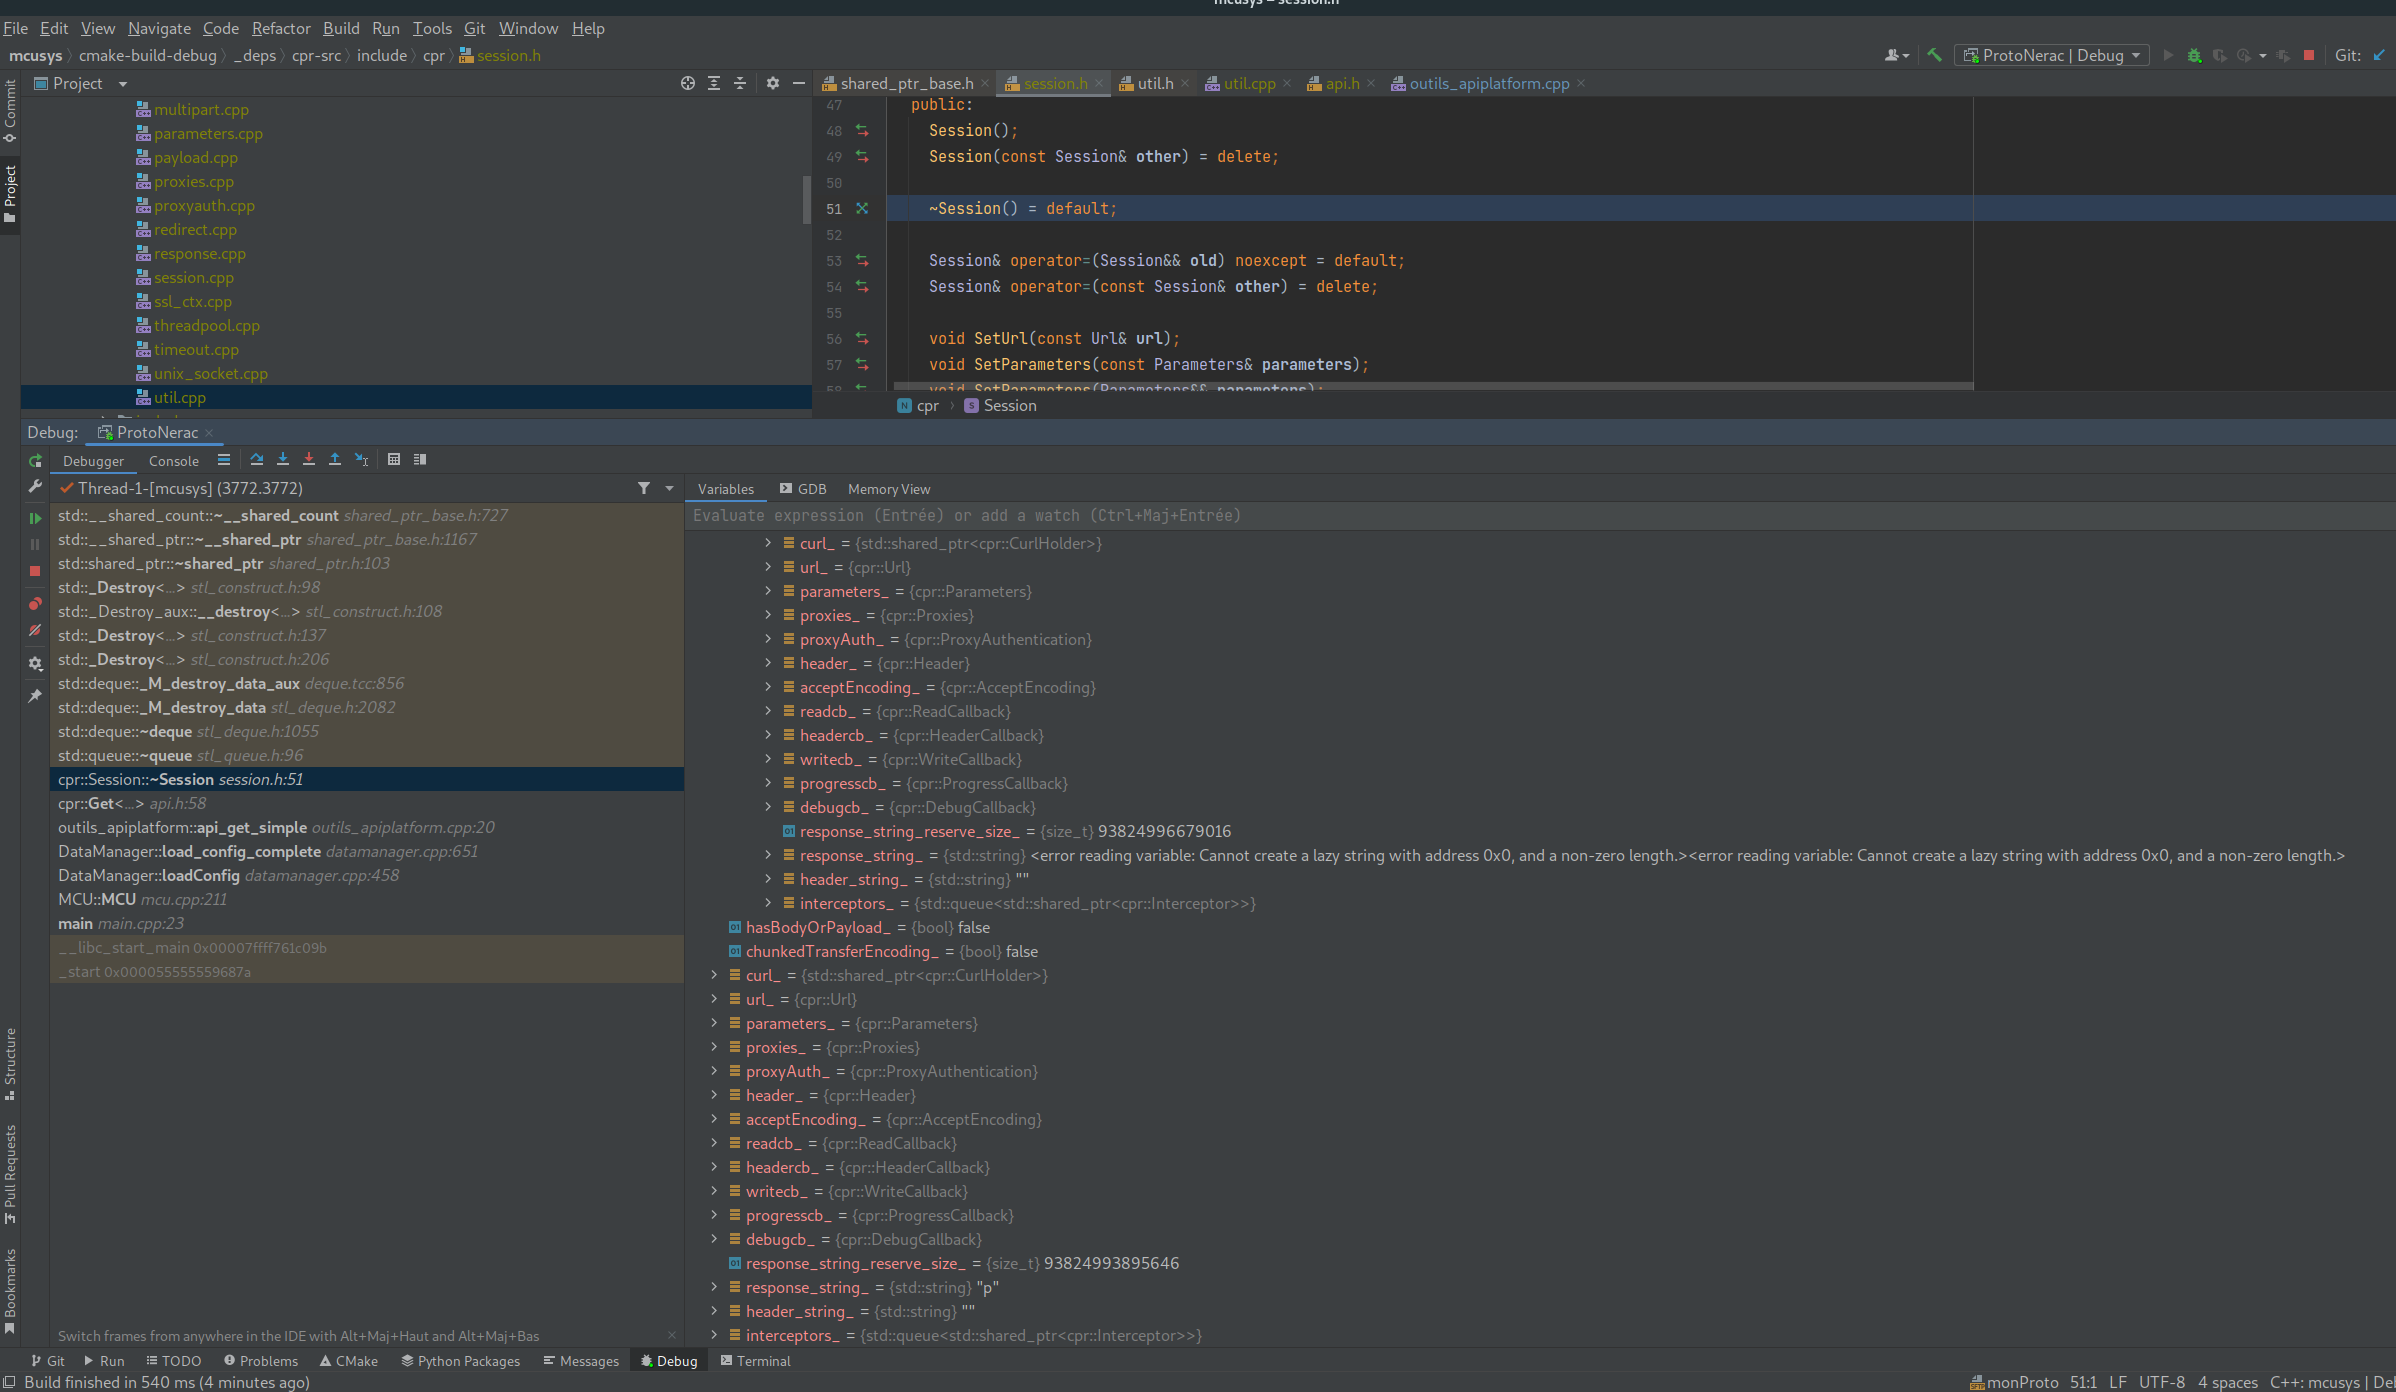Expand the first interceptors_ variable node
The width and height of the screenshot is (2396, 1392).
(x=768, y=904)
